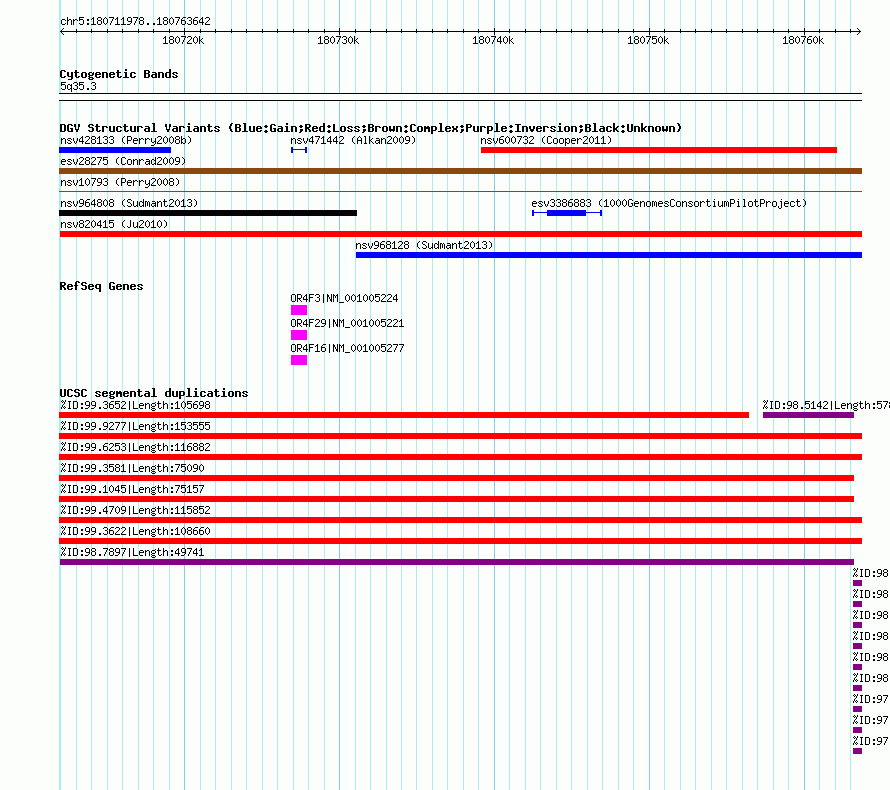890x790 pixels.
Task: Click the nsv428133 (Perry2008b) blue variant bar
Action: tap(115, 150)
